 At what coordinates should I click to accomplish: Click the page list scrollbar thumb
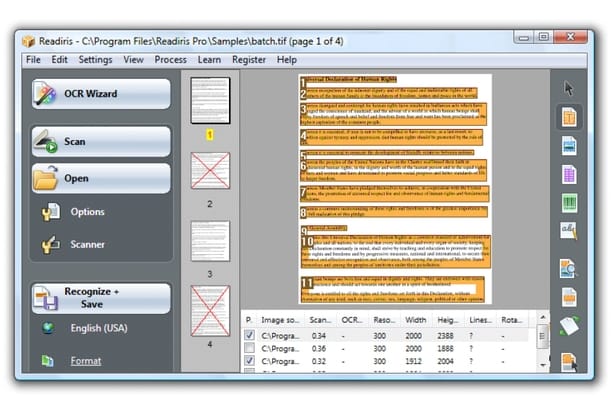(542, 336)
